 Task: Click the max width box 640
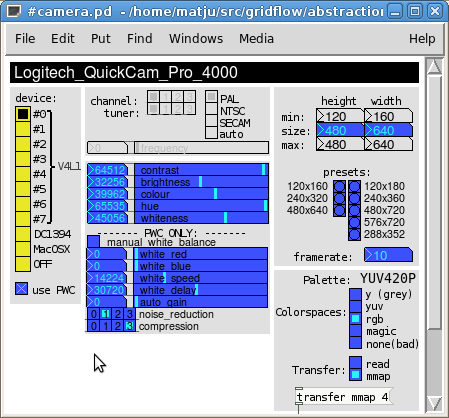click(388, 144)
